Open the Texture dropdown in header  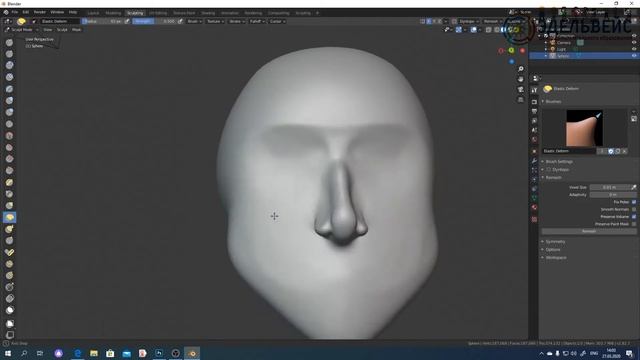[215, 21]
